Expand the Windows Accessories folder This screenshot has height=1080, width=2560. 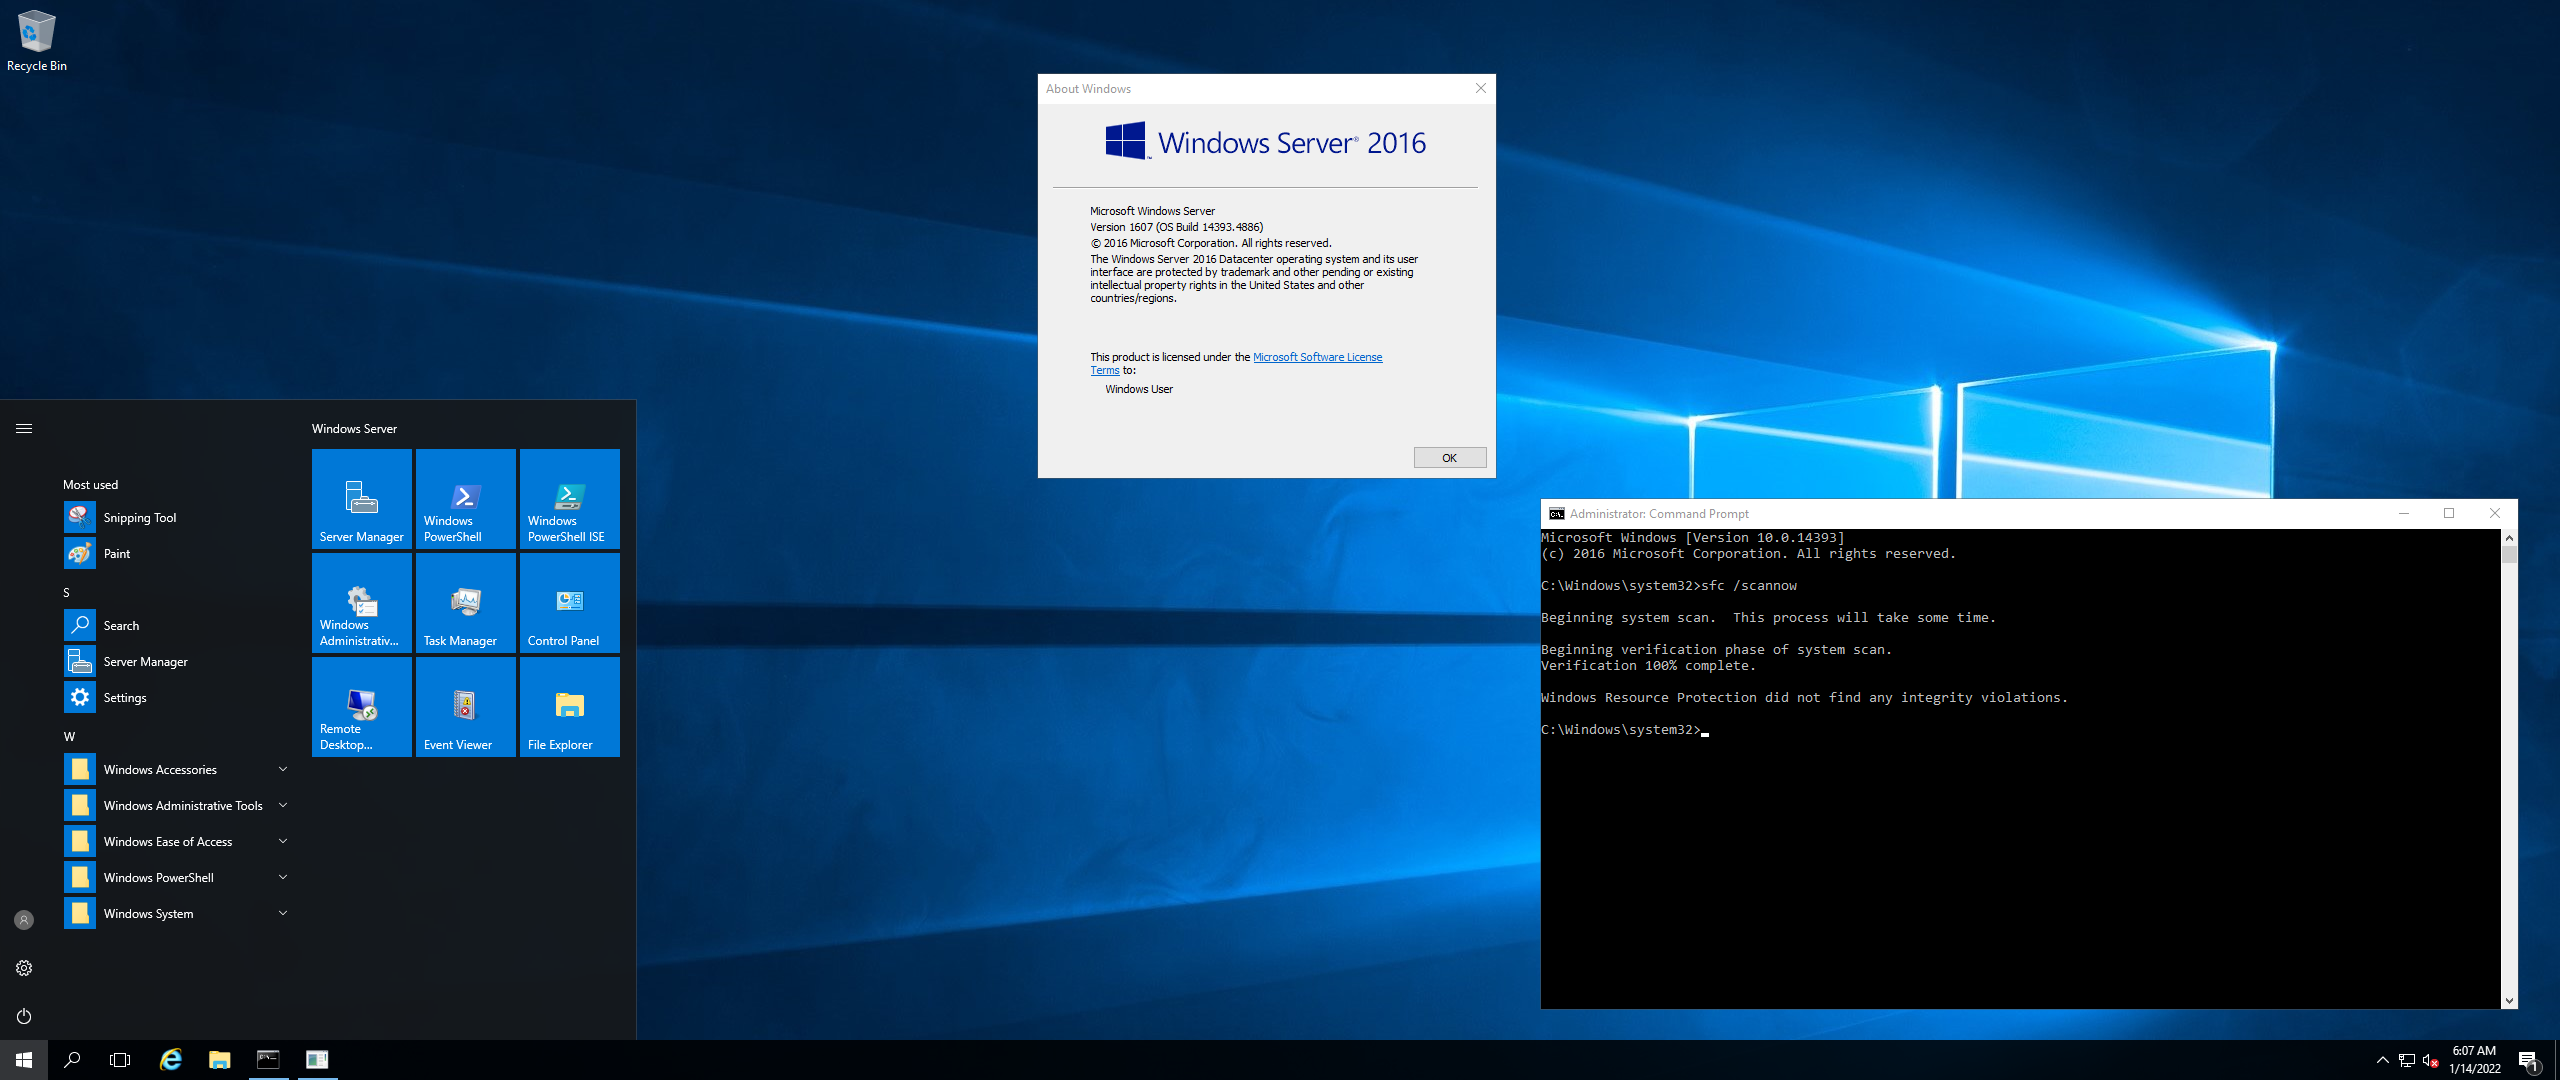[x=176, y=769]
